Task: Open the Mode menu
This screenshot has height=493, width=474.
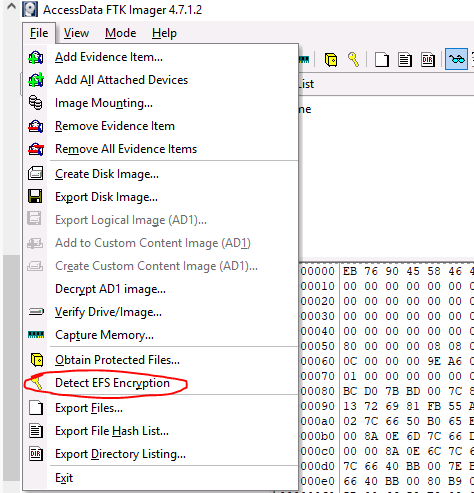Action: point(121,33)
